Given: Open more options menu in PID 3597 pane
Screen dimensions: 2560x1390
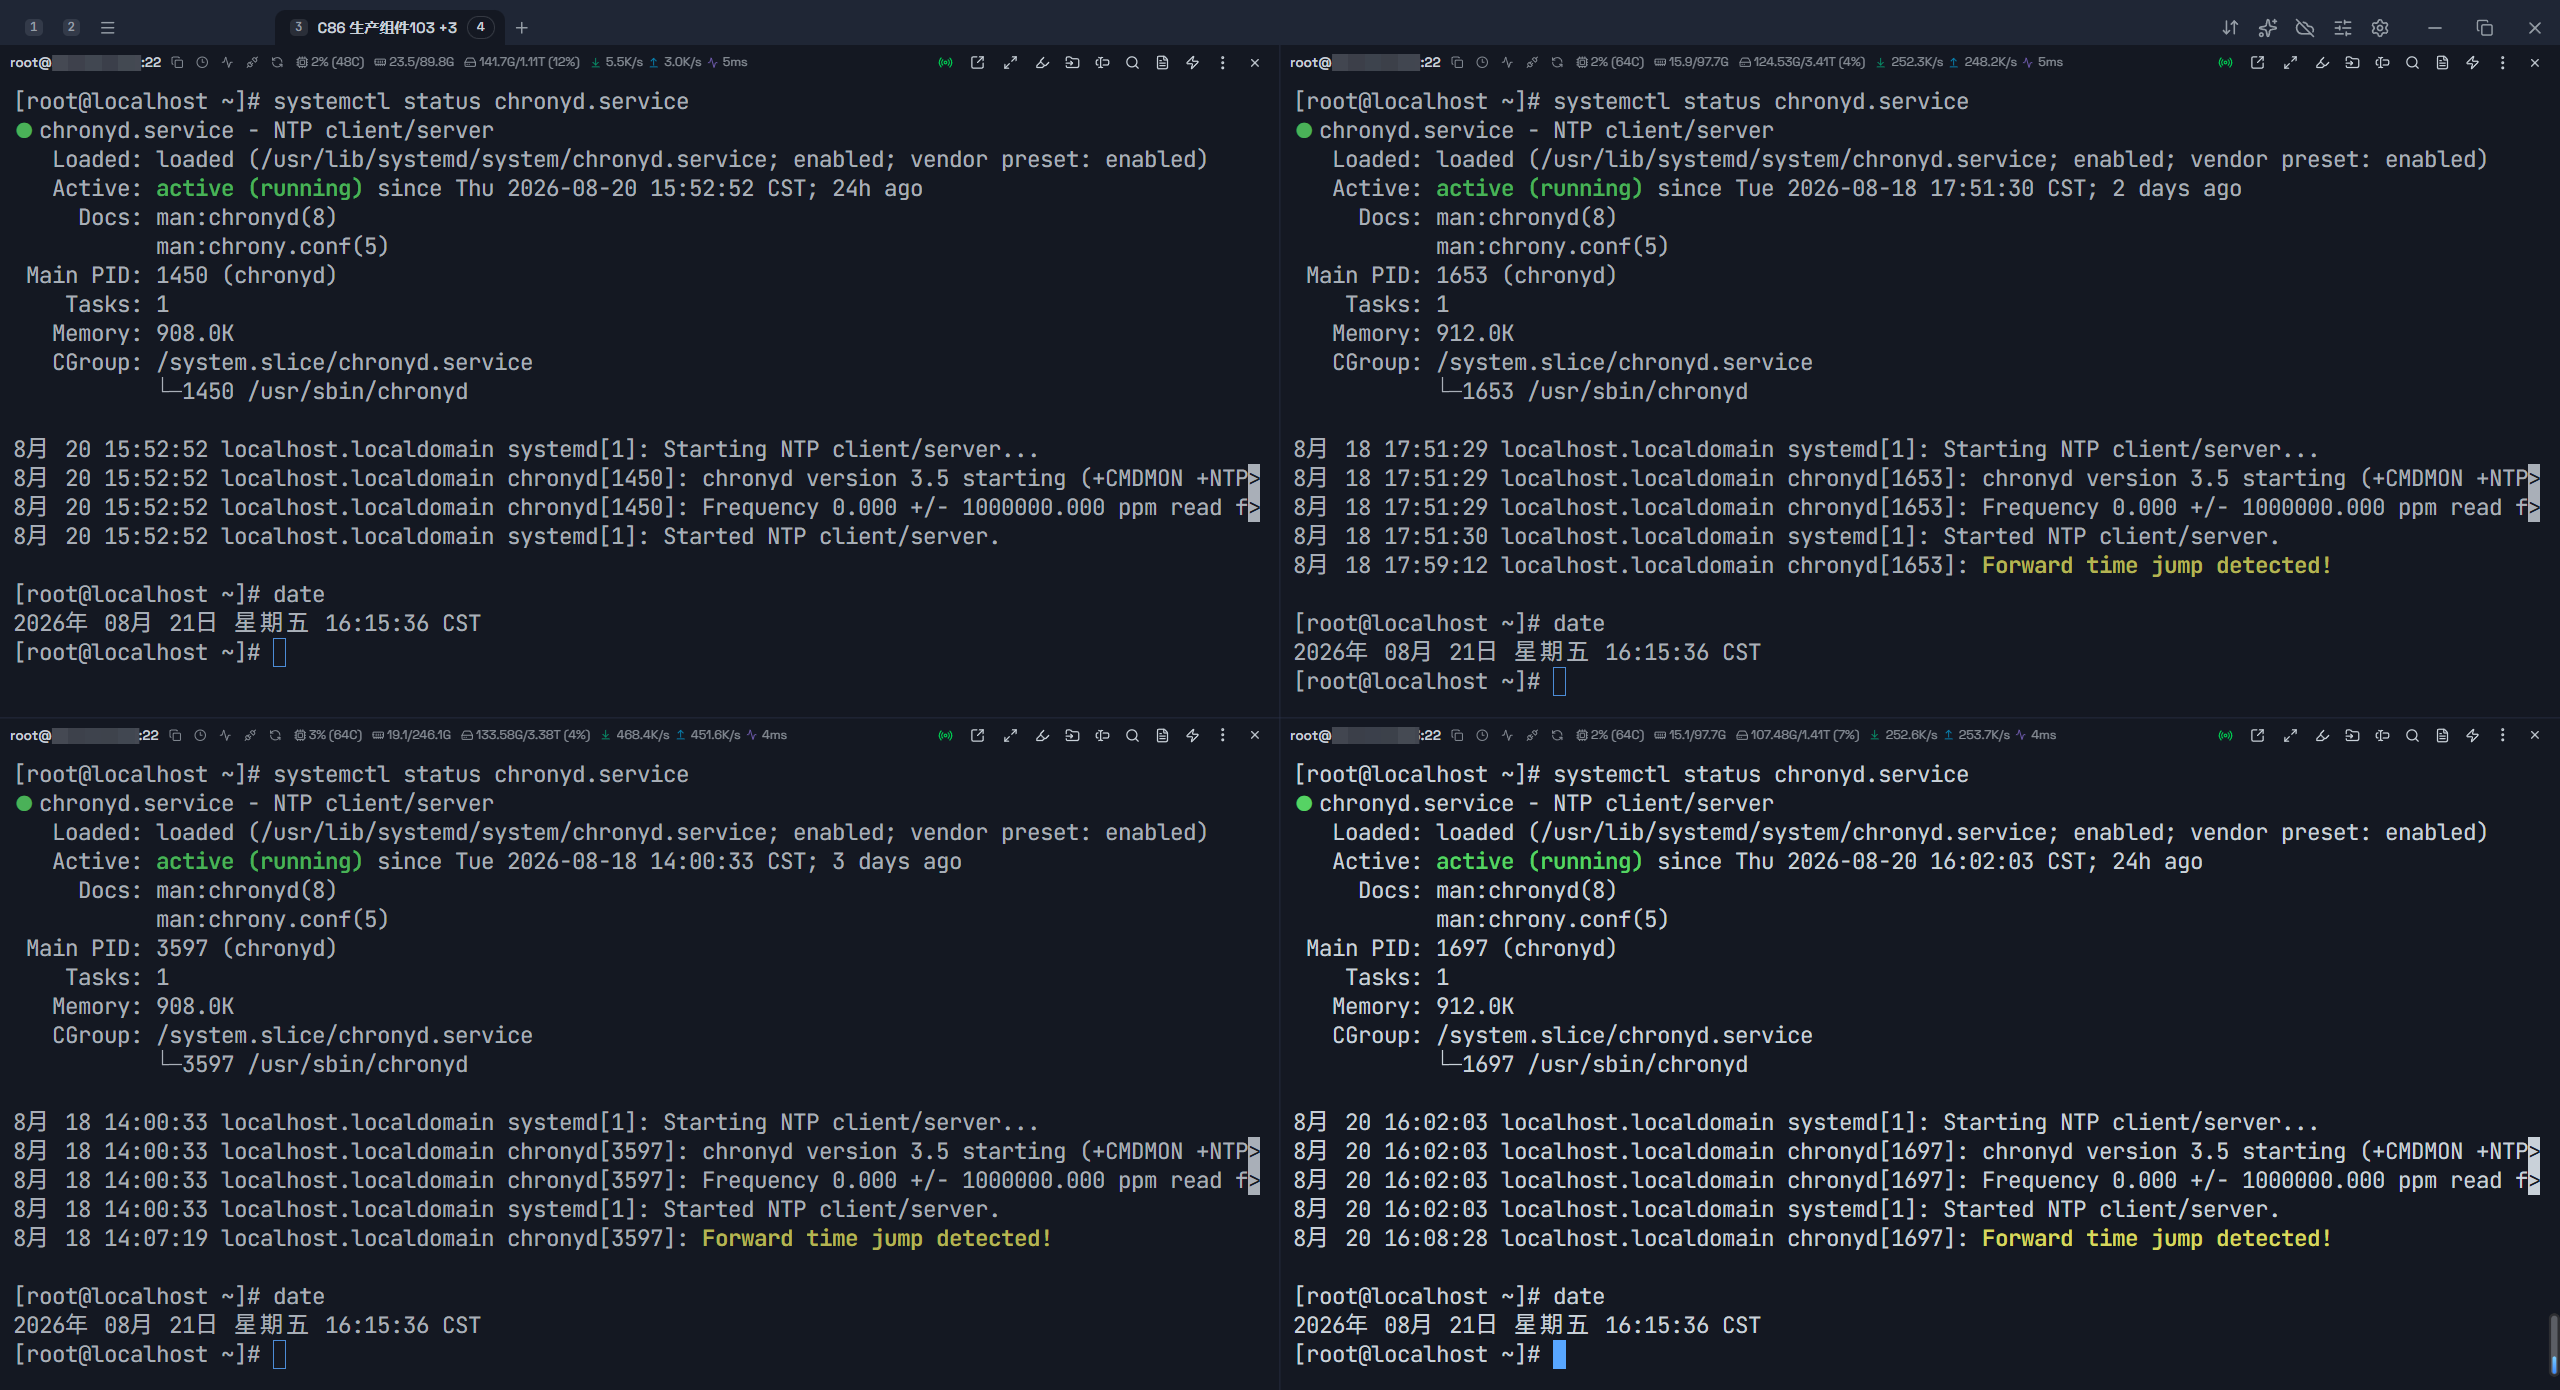Looking at the screenshot, I should point(1222,735).
